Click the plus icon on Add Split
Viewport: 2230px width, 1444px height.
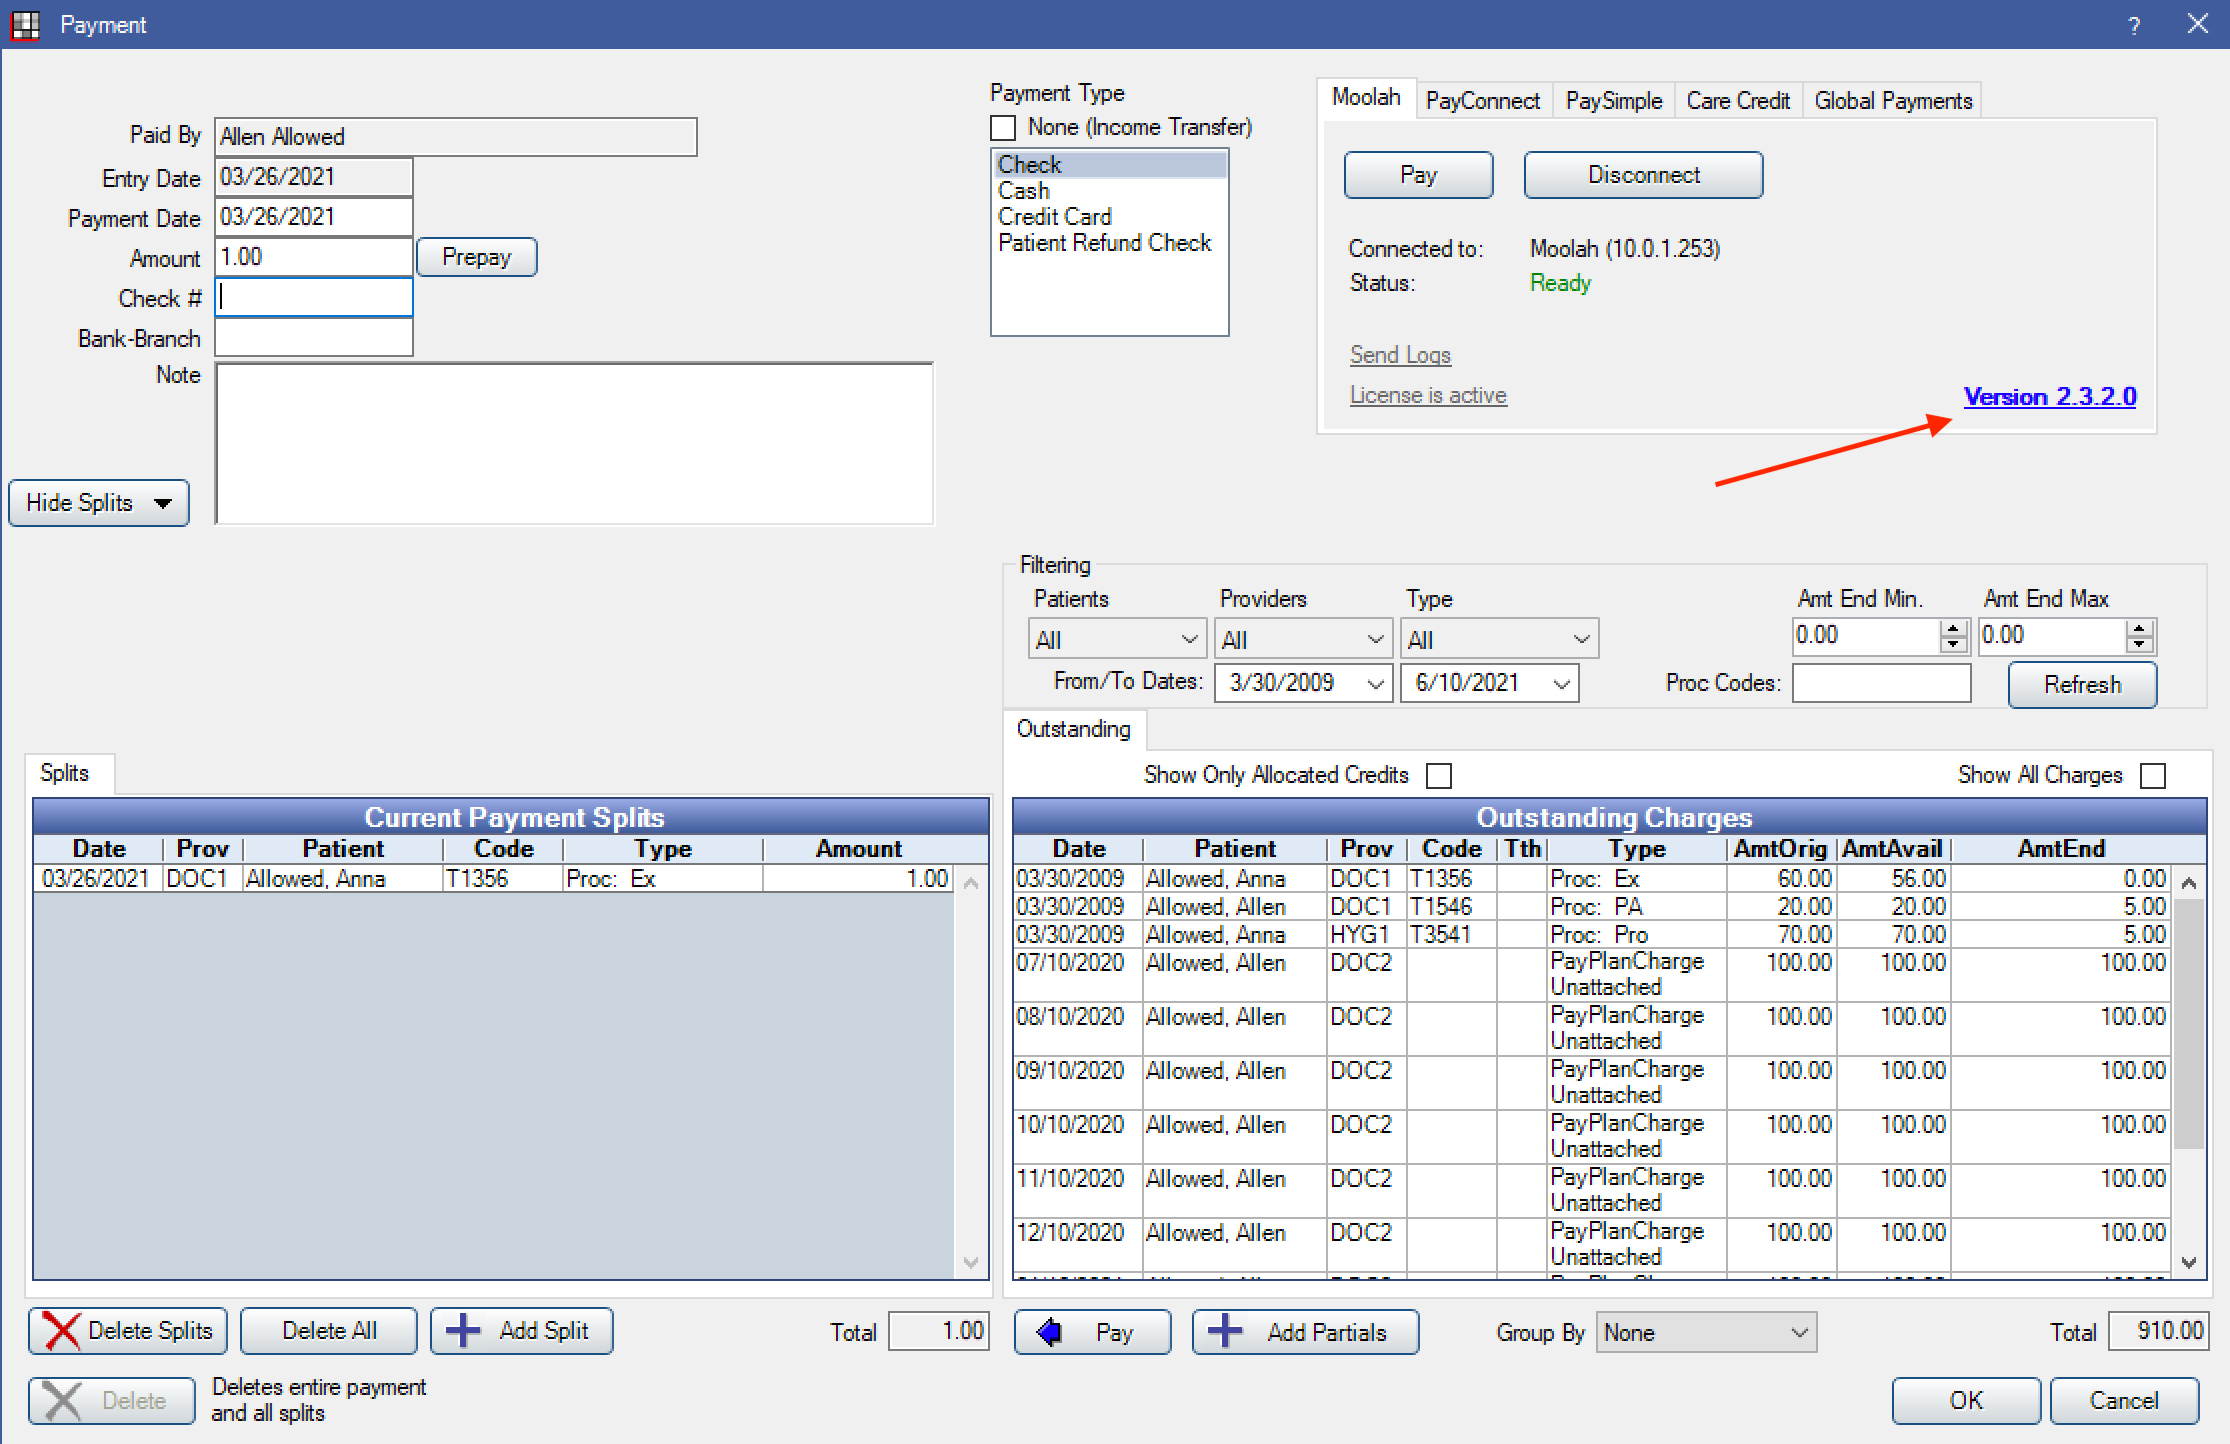coord(463,1331)
